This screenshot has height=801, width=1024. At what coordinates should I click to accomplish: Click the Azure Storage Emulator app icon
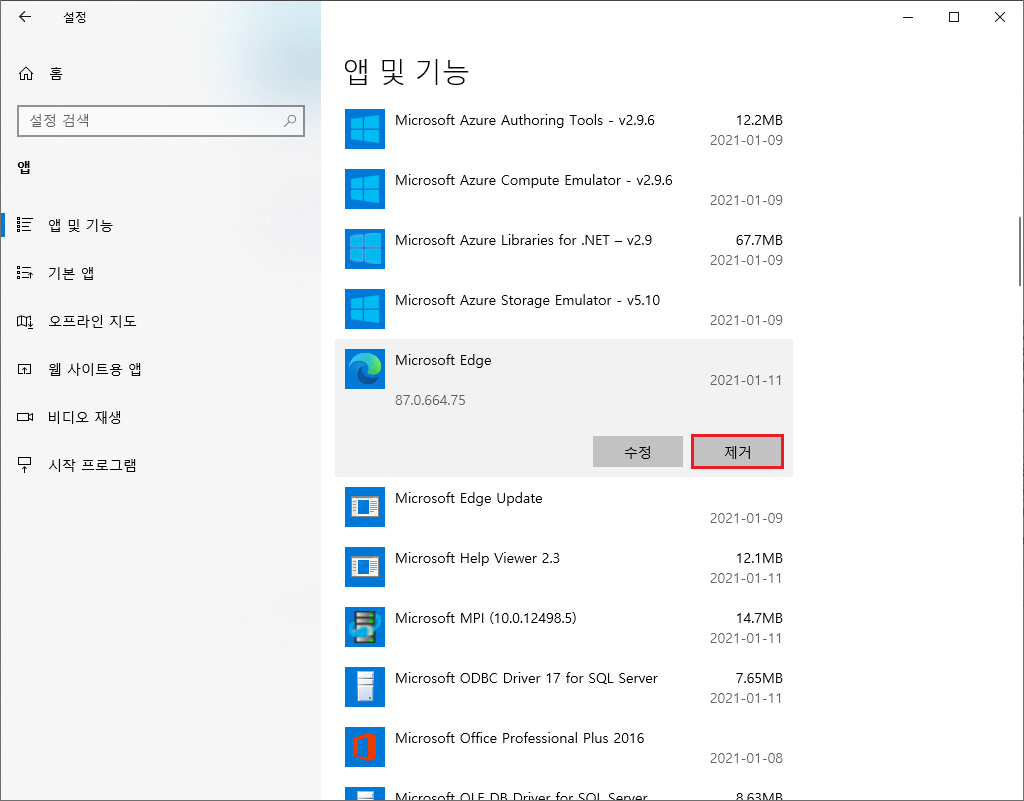point(364,309)
